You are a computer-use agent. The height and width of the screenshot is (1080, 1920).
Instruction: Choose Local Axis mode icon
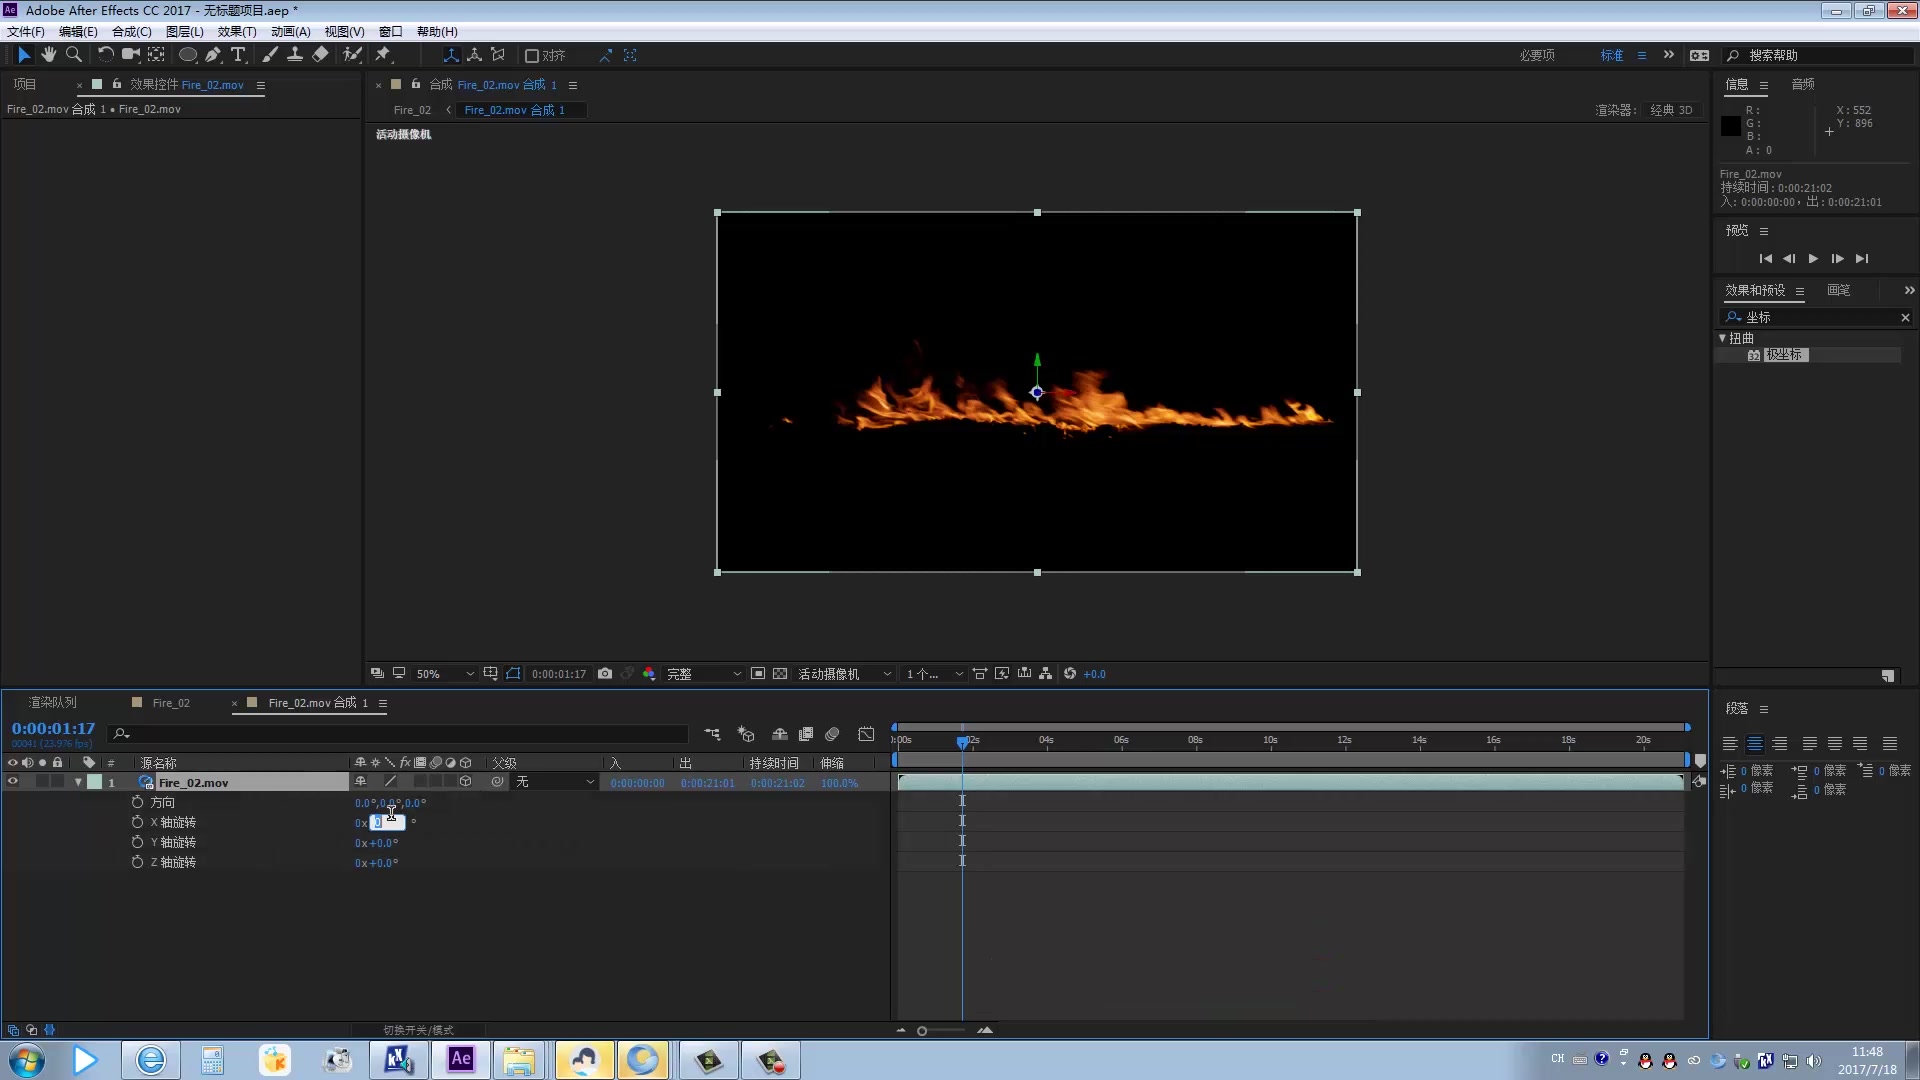click(451, 55)
